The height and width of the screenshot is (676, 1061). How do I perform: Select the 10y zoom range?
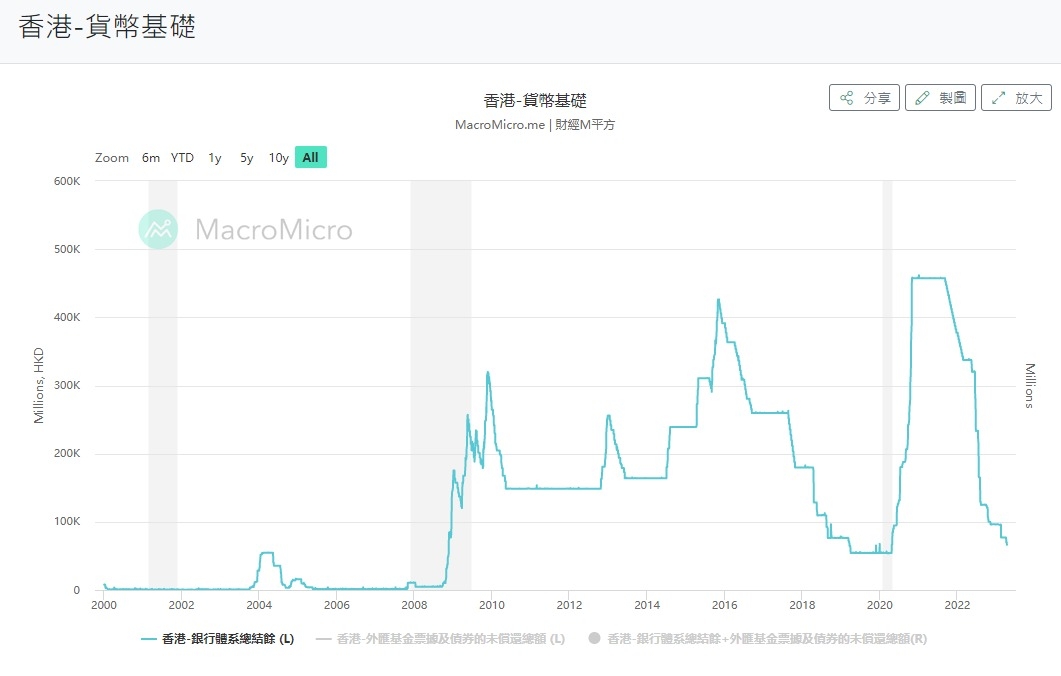278,157
